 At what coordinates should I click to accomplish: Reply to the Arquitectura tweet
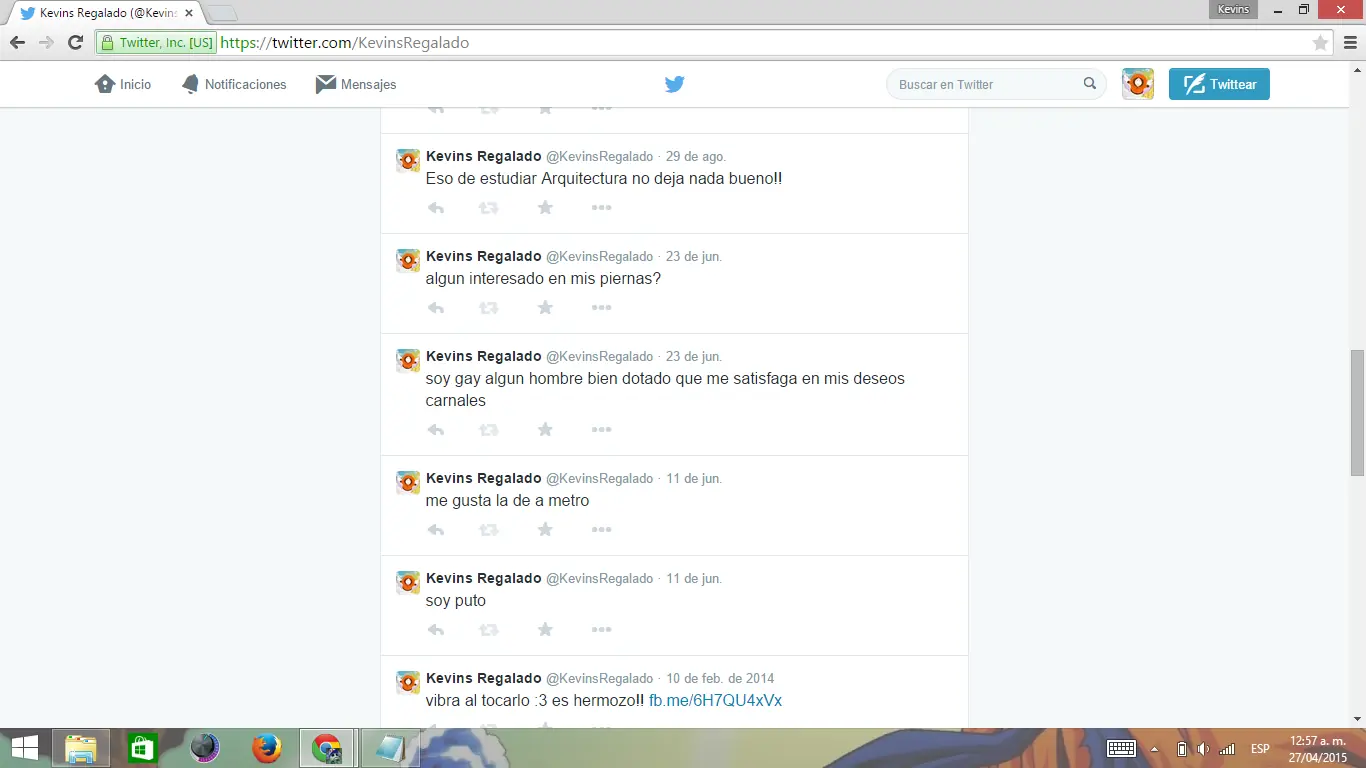436,208
